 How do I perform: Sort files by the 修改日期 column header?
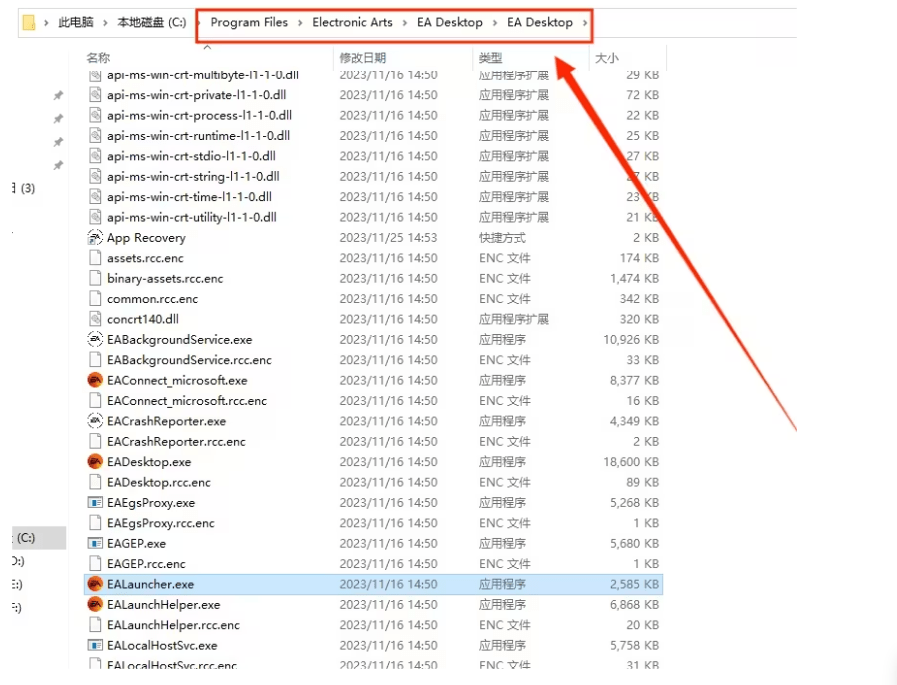(x=362, y=58)
